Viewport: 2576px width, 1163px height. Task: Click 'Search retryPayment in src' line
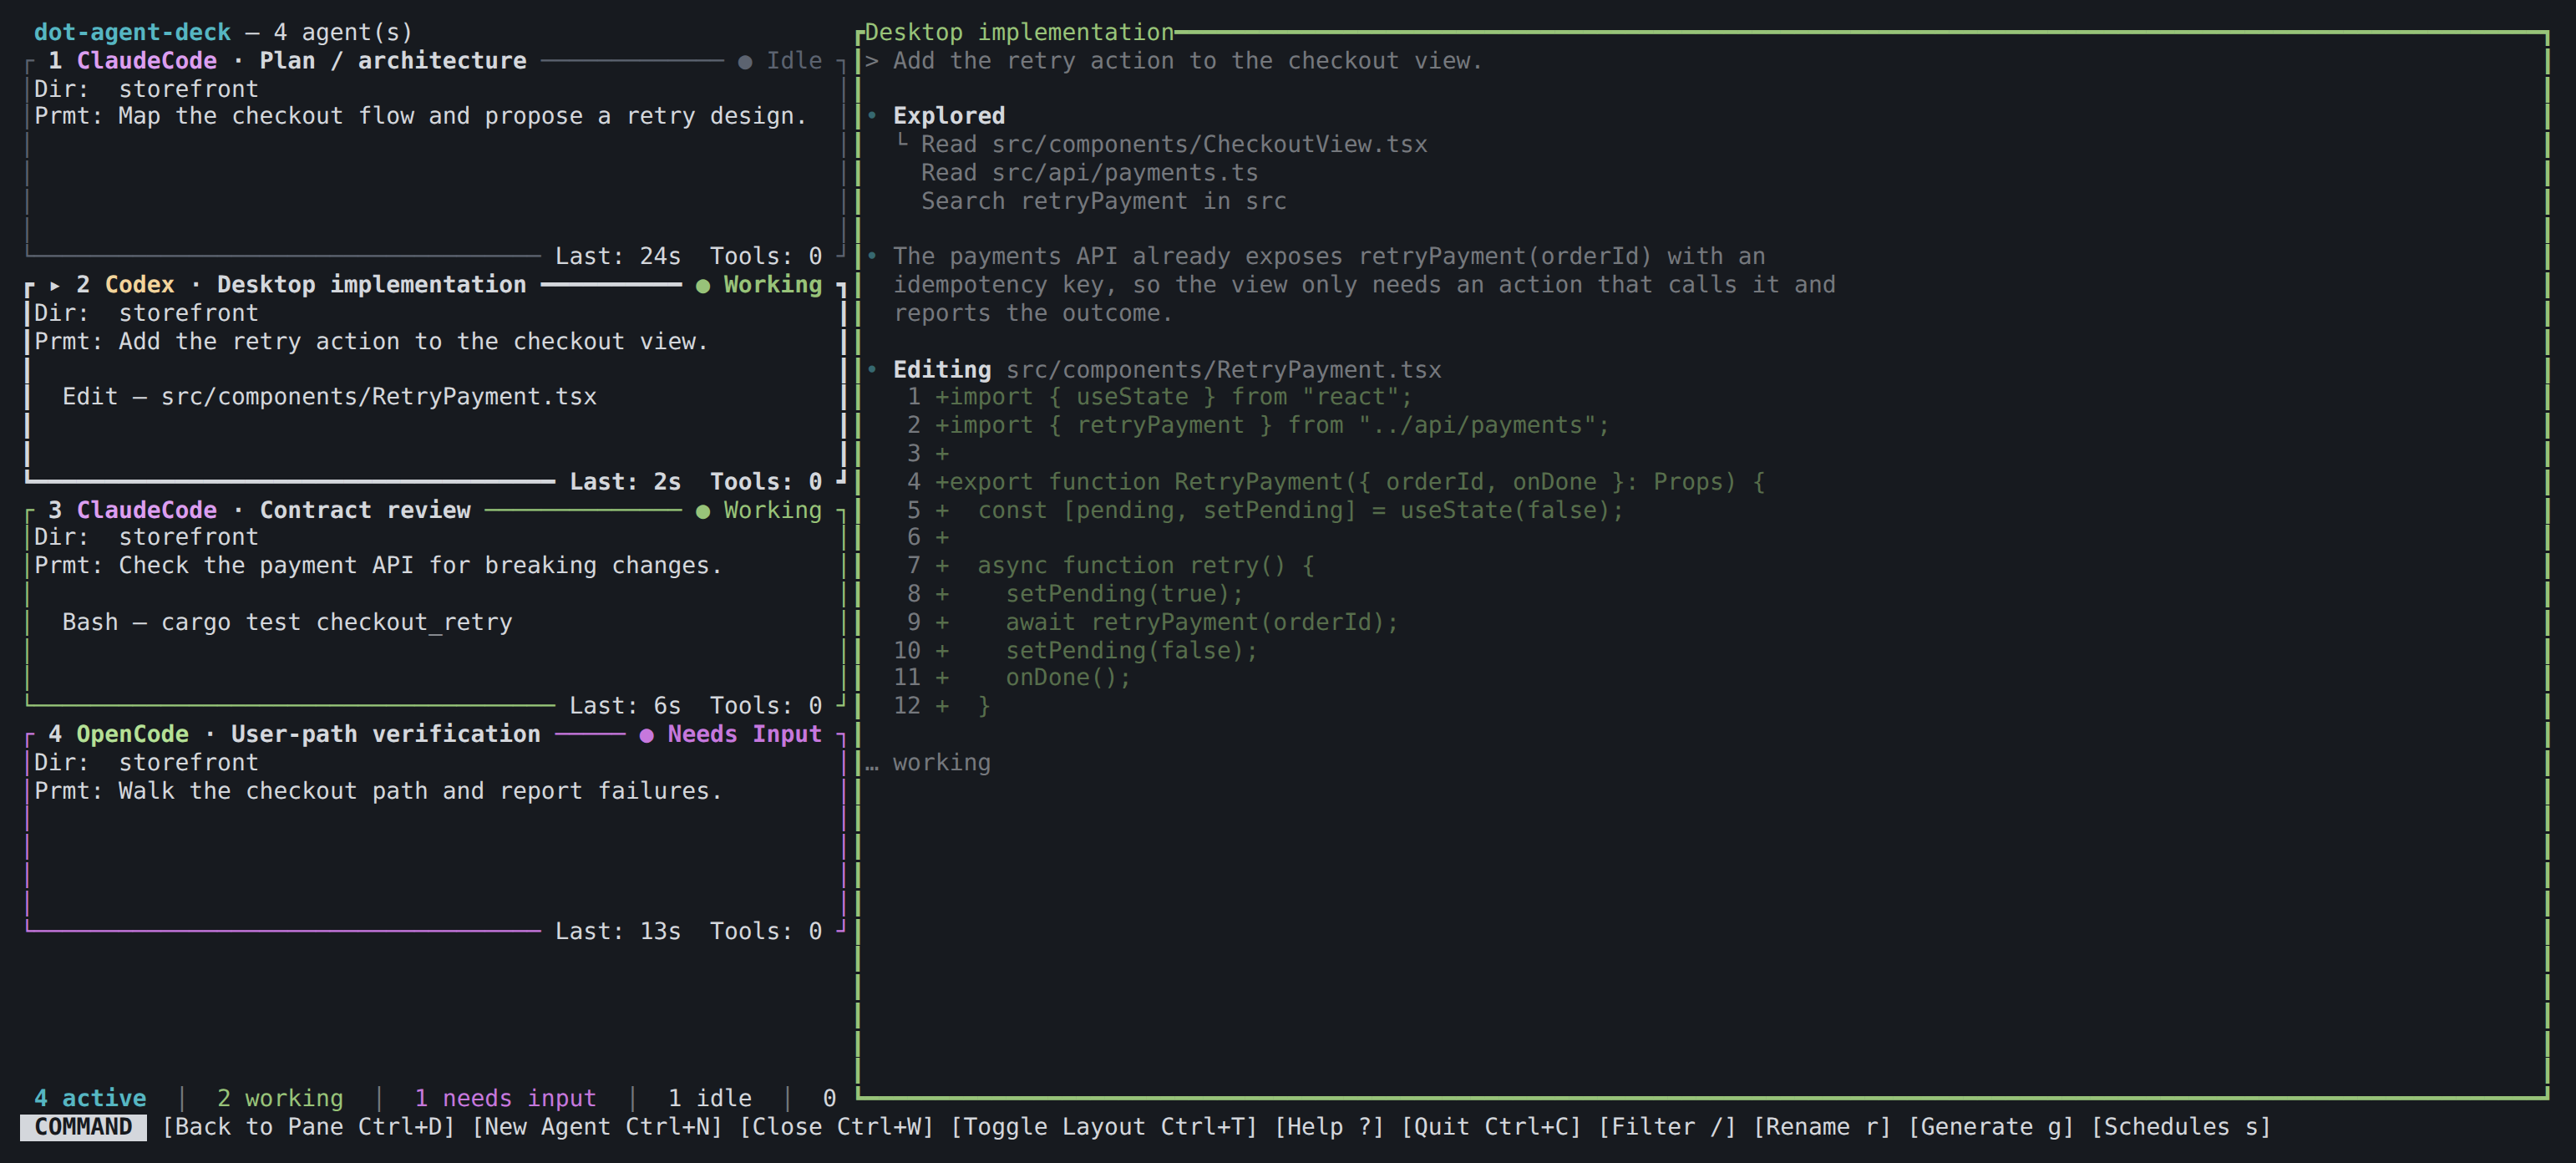(x=1103, y=201)
